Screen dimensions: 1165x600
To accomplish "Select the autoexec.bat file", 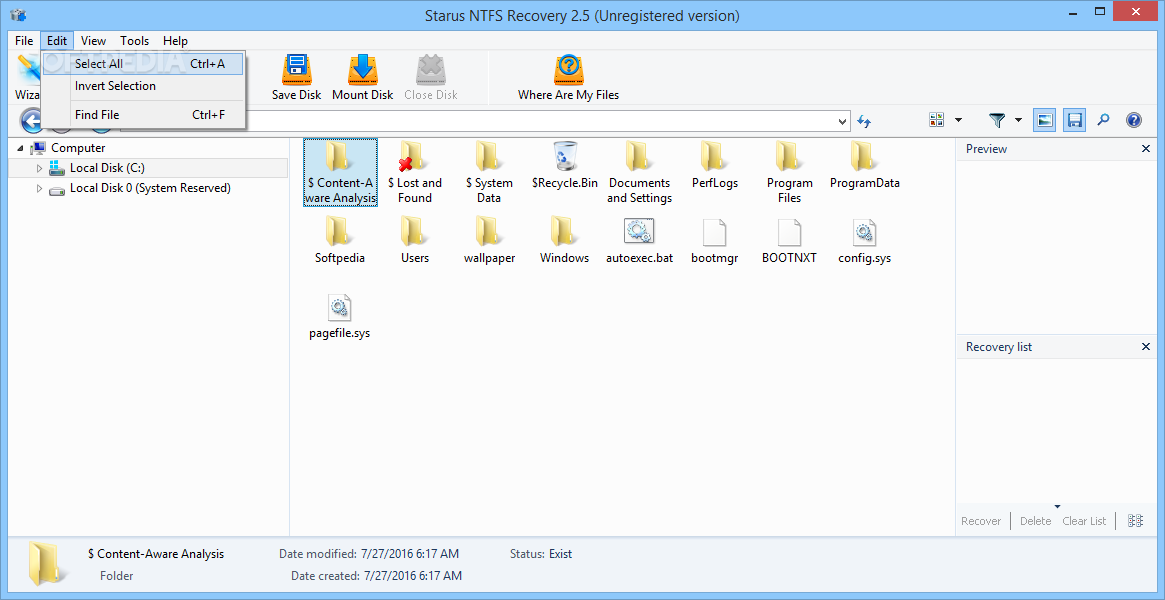I will pyautogui.click(x=639, y=241).
